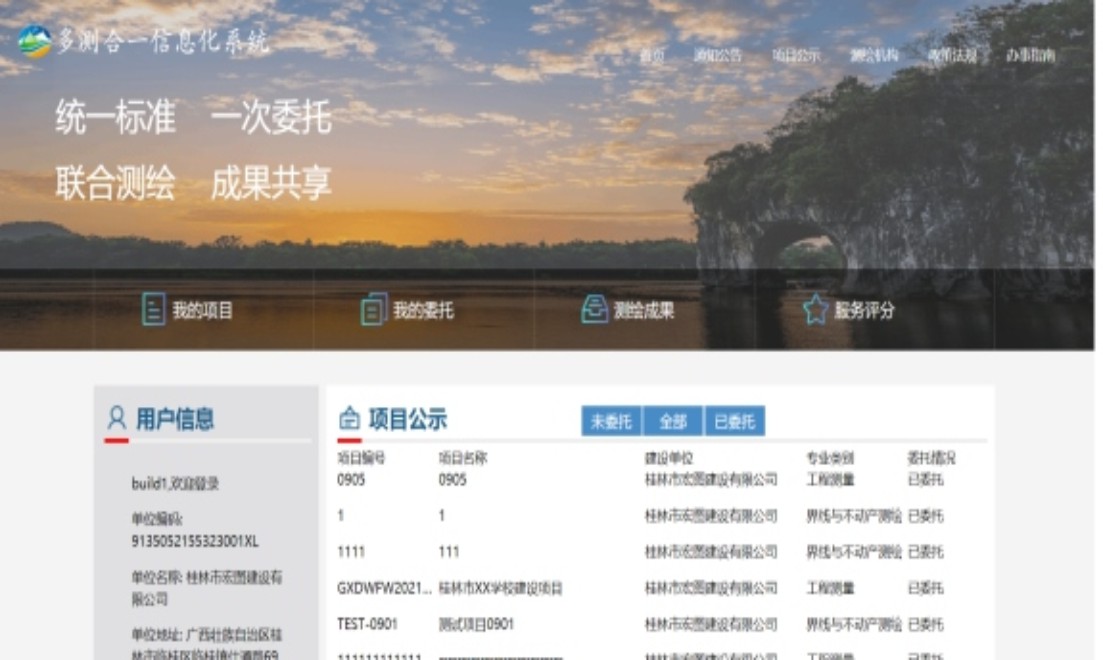1103x660 pixels.
Task: Click the 服务评分 star icon
Action: (x=816, y=310)
